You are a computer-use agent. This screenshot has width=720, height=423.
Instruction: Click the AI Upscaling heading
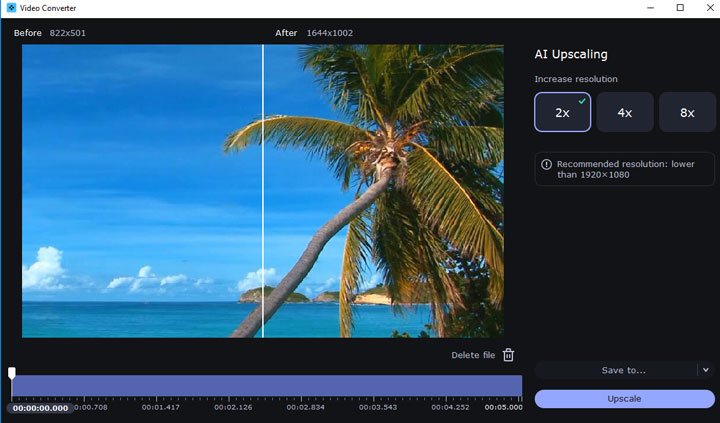coord(571,54)
